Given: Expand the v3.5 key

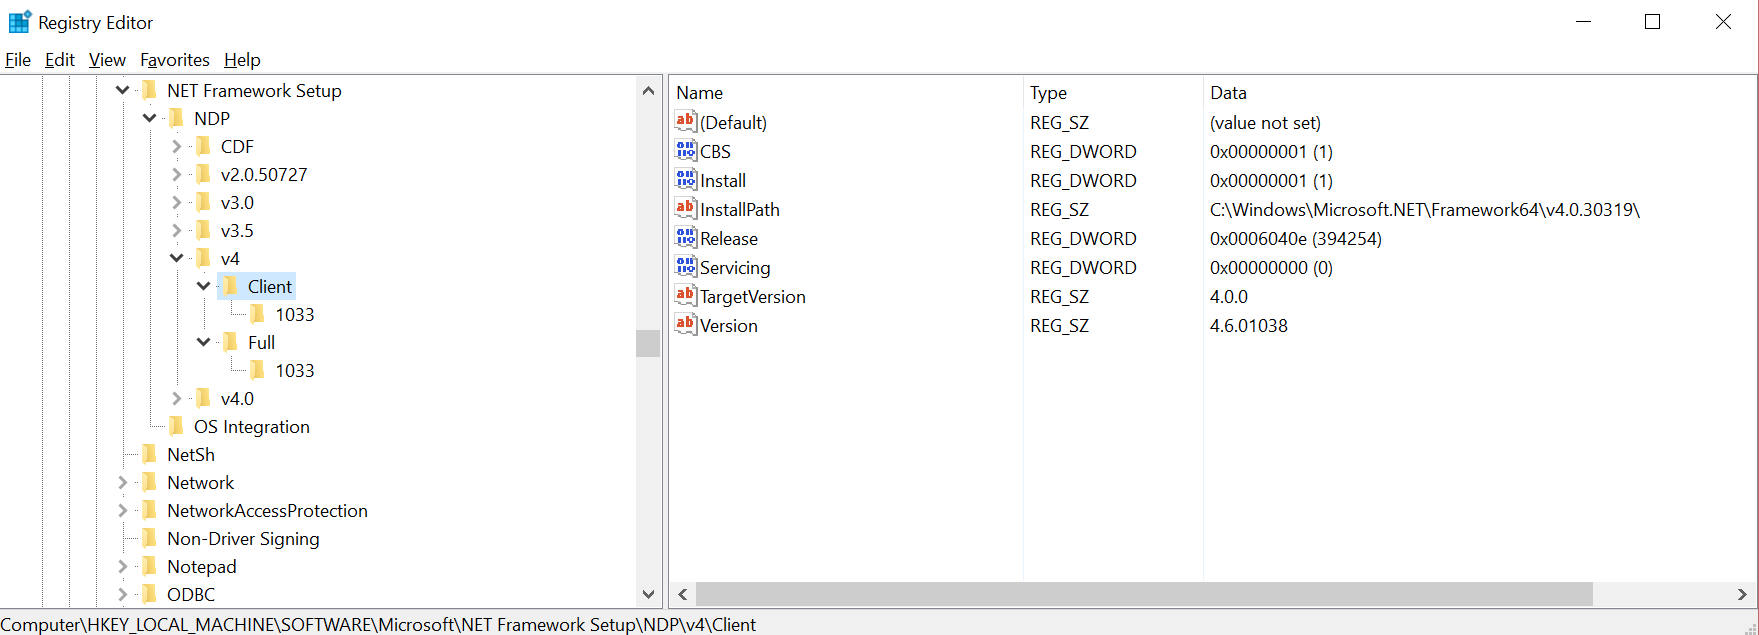Looking at the screenshot, I should 177,230.
